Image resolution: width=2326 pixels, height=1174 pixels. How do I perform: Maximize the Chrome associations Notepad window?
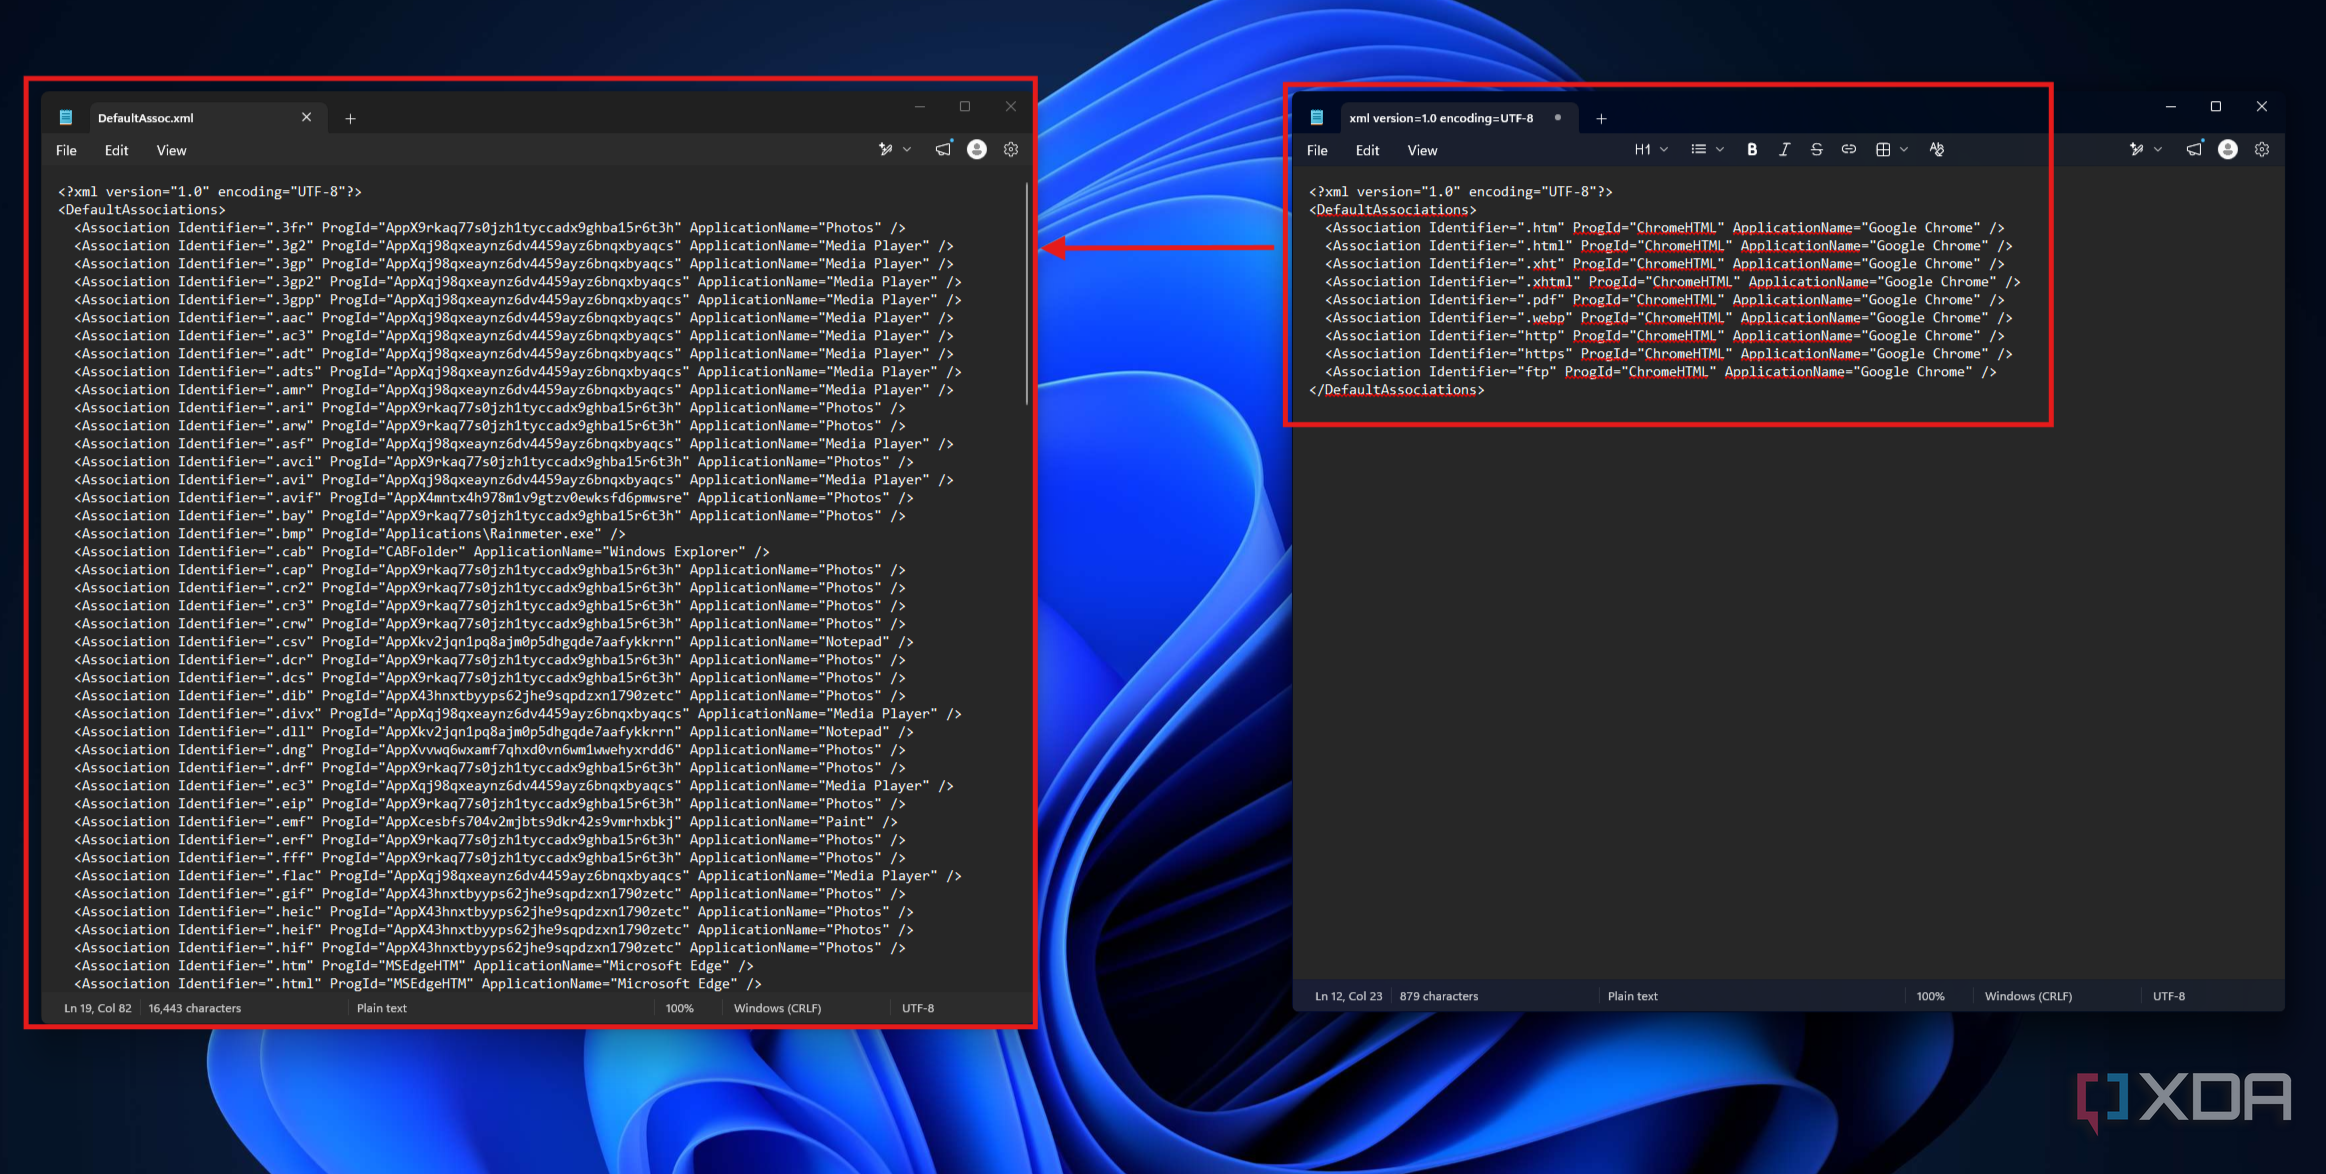[x=2216, y=106]
